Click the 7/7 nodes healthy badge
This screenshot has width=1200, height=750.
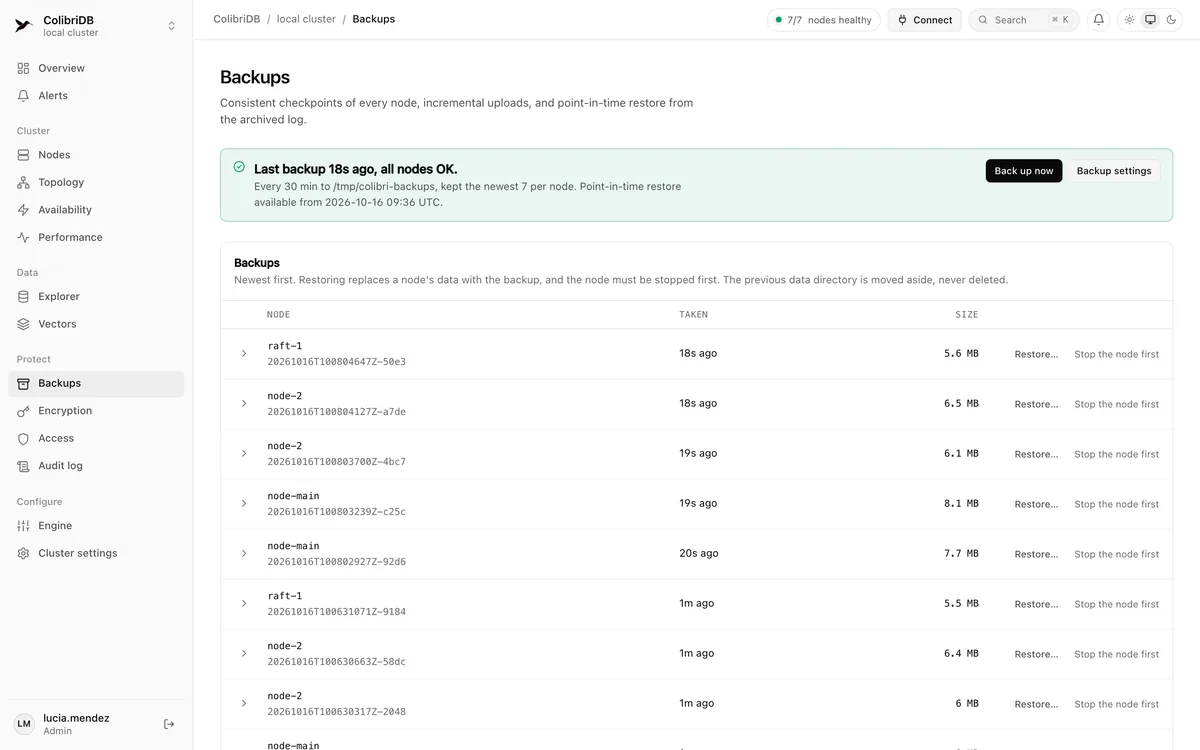pyautogui.click(x=824, y=20)
